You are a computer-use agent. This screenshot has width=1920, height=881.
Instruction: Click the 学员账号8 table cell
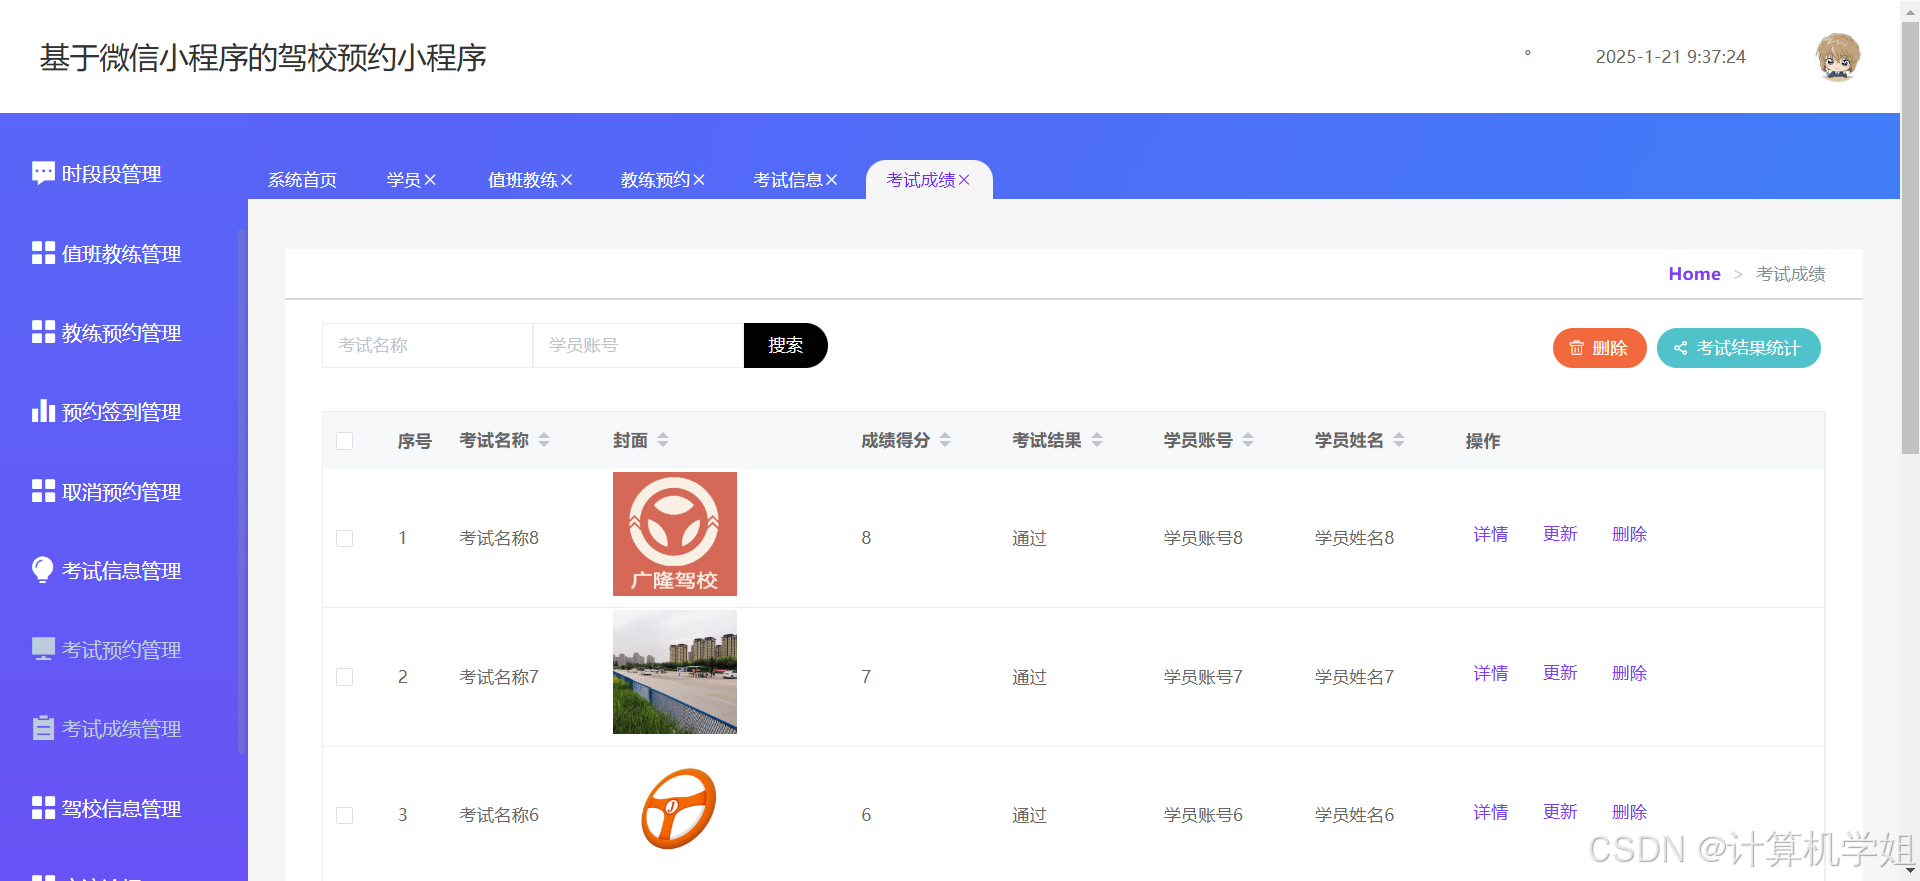point(1203,538)
